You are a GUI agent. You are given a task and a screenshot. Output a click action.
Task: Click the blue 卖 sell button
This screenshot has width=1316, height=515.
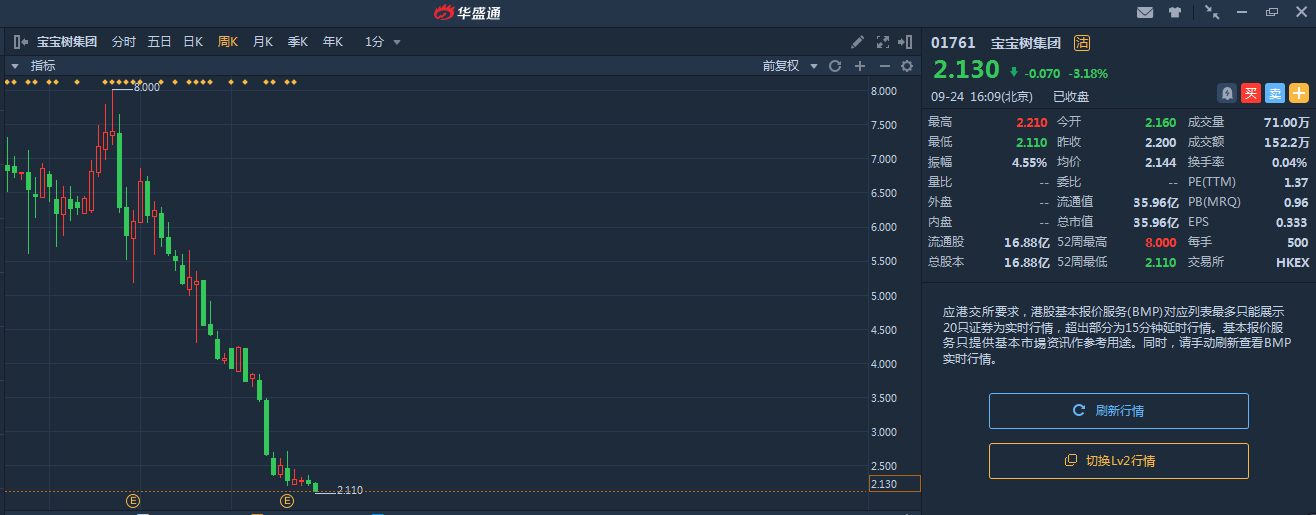click(x=1274, y=93)
